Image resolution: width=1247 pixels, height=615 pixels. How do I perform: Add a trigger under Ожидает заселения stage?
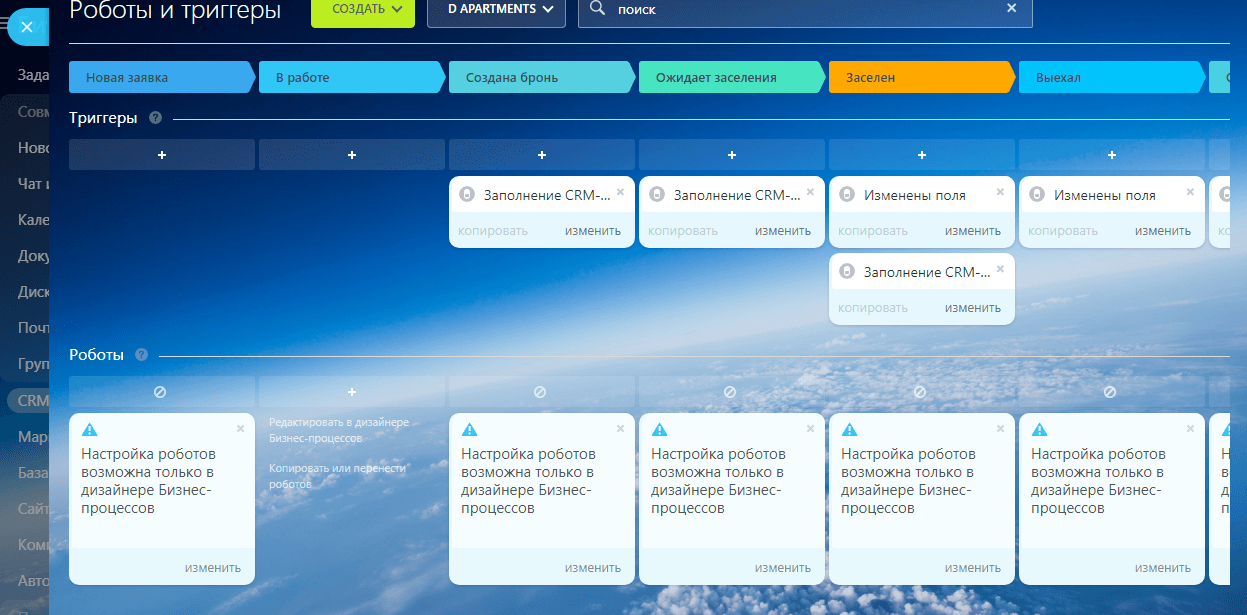tap(732, 155)
